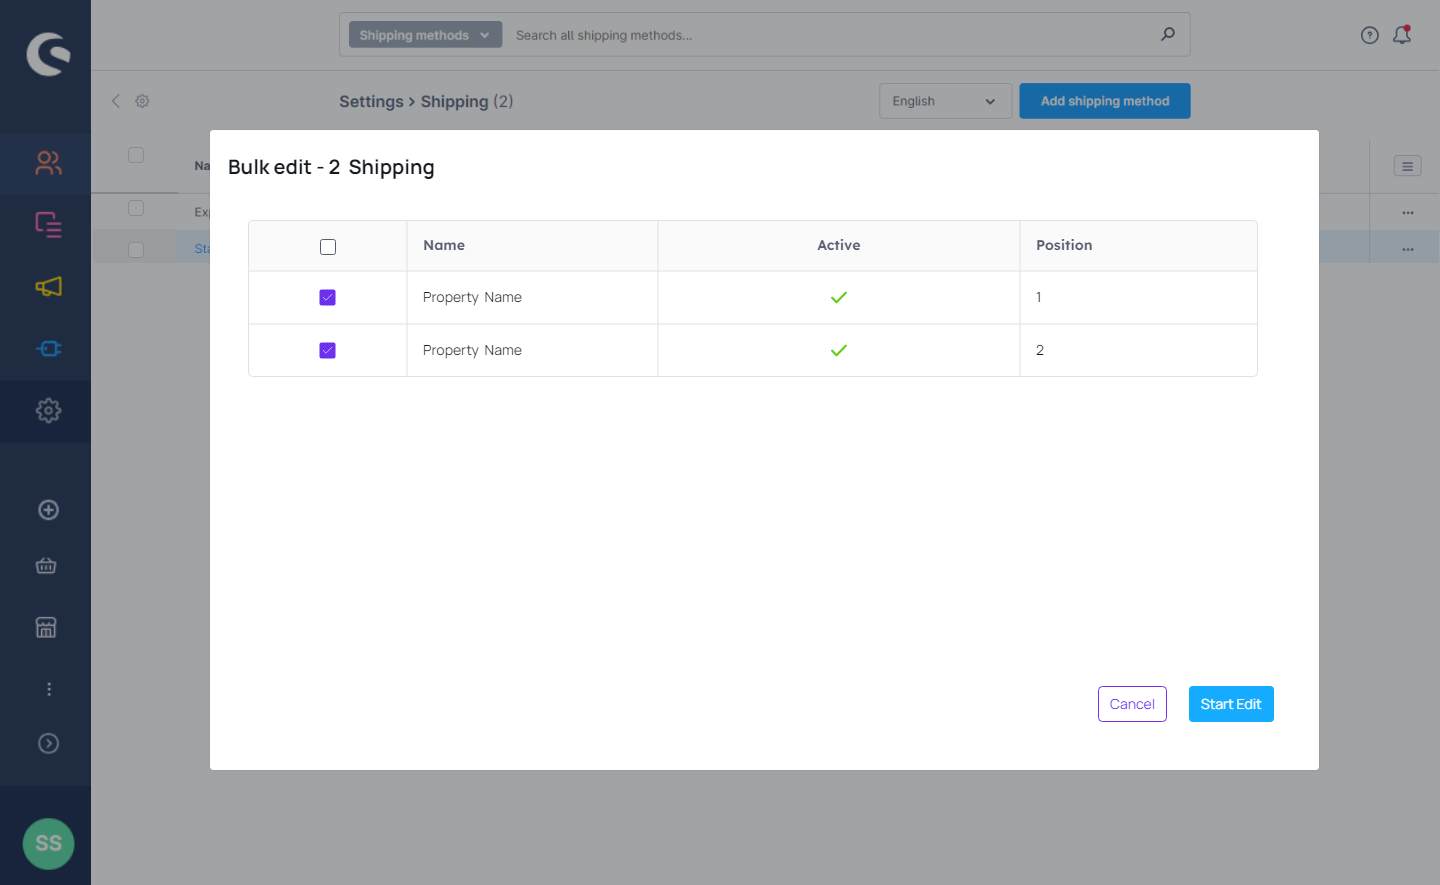This screenshot has width=1440, height=885.
Task: Go back with the left chevron icon
Action: (116, 101)
